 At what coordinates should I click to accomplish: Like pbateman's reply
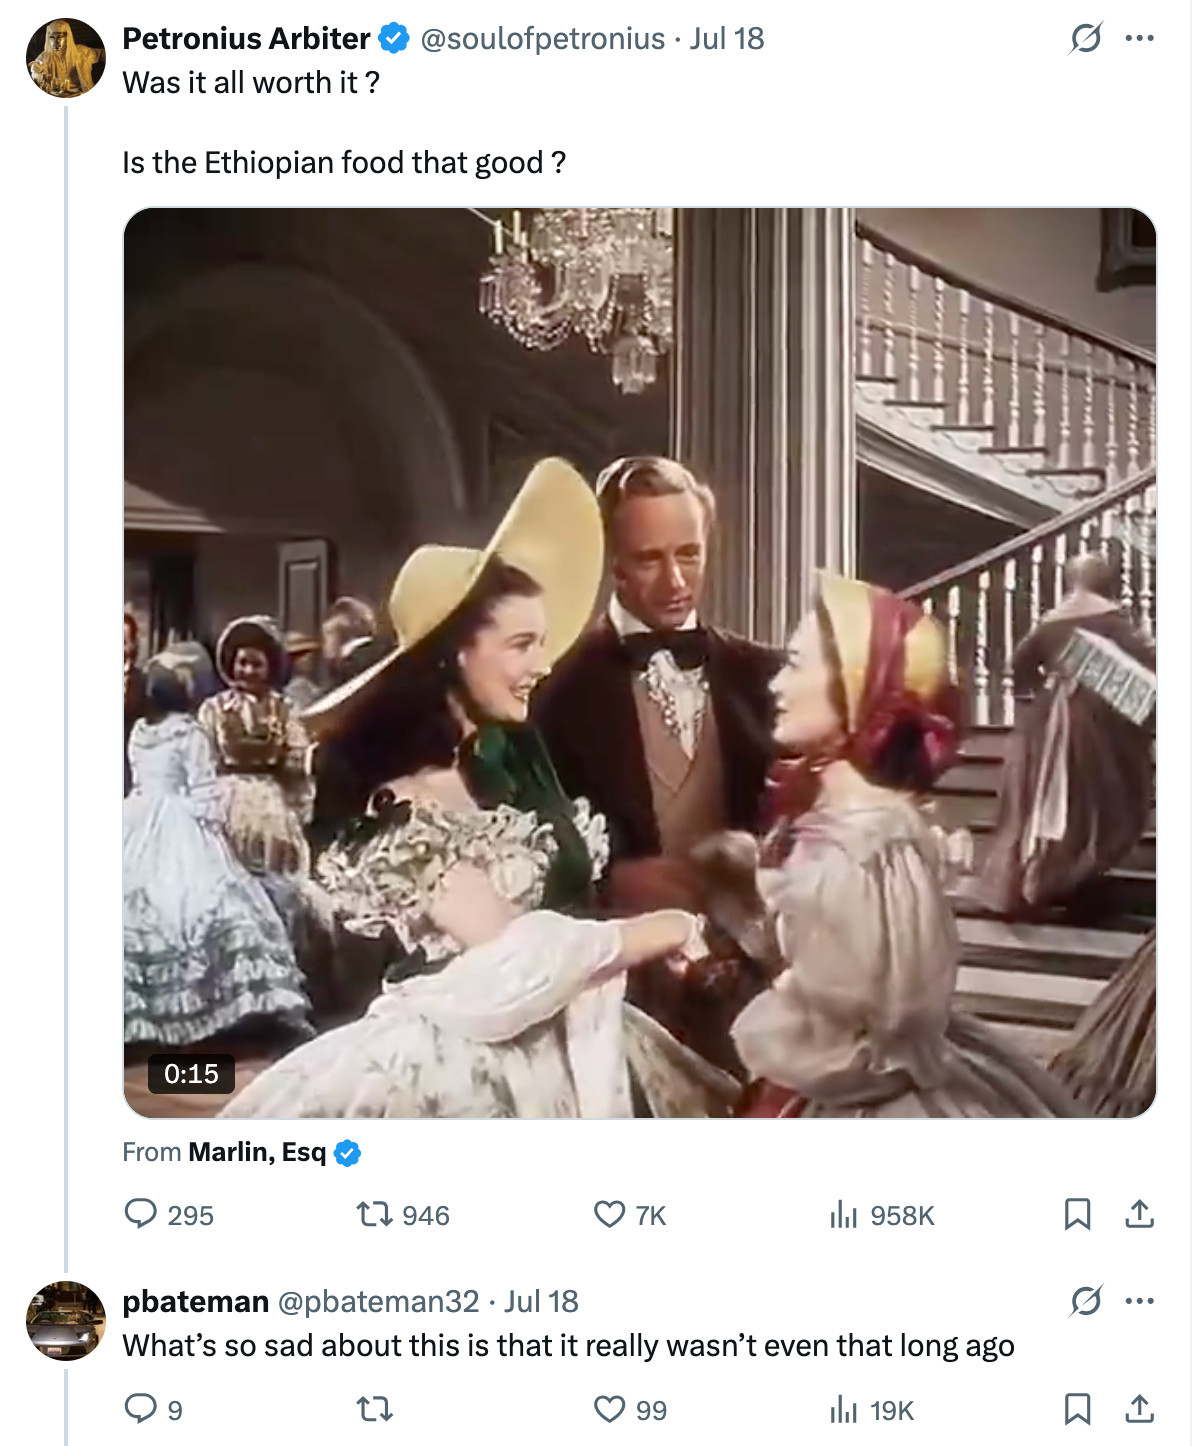pyautogui.click(x=609, y=1409)
